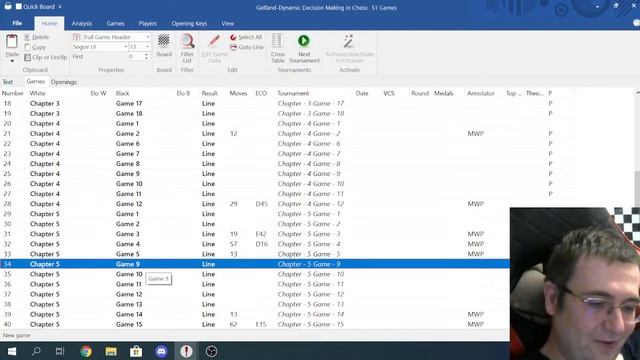Sort by Black column header
The width and height of the screenshot is (640, 360).
point(122,93)
